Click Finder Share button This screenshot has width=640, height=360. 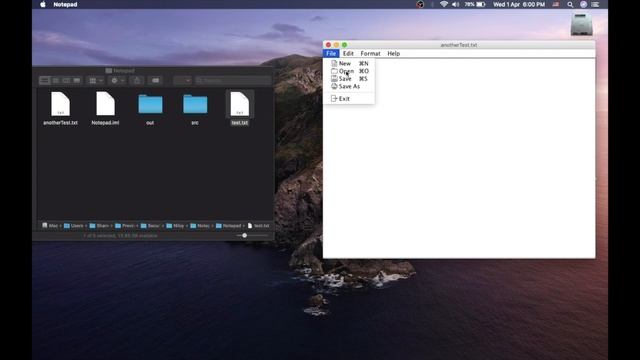point(137,80)
